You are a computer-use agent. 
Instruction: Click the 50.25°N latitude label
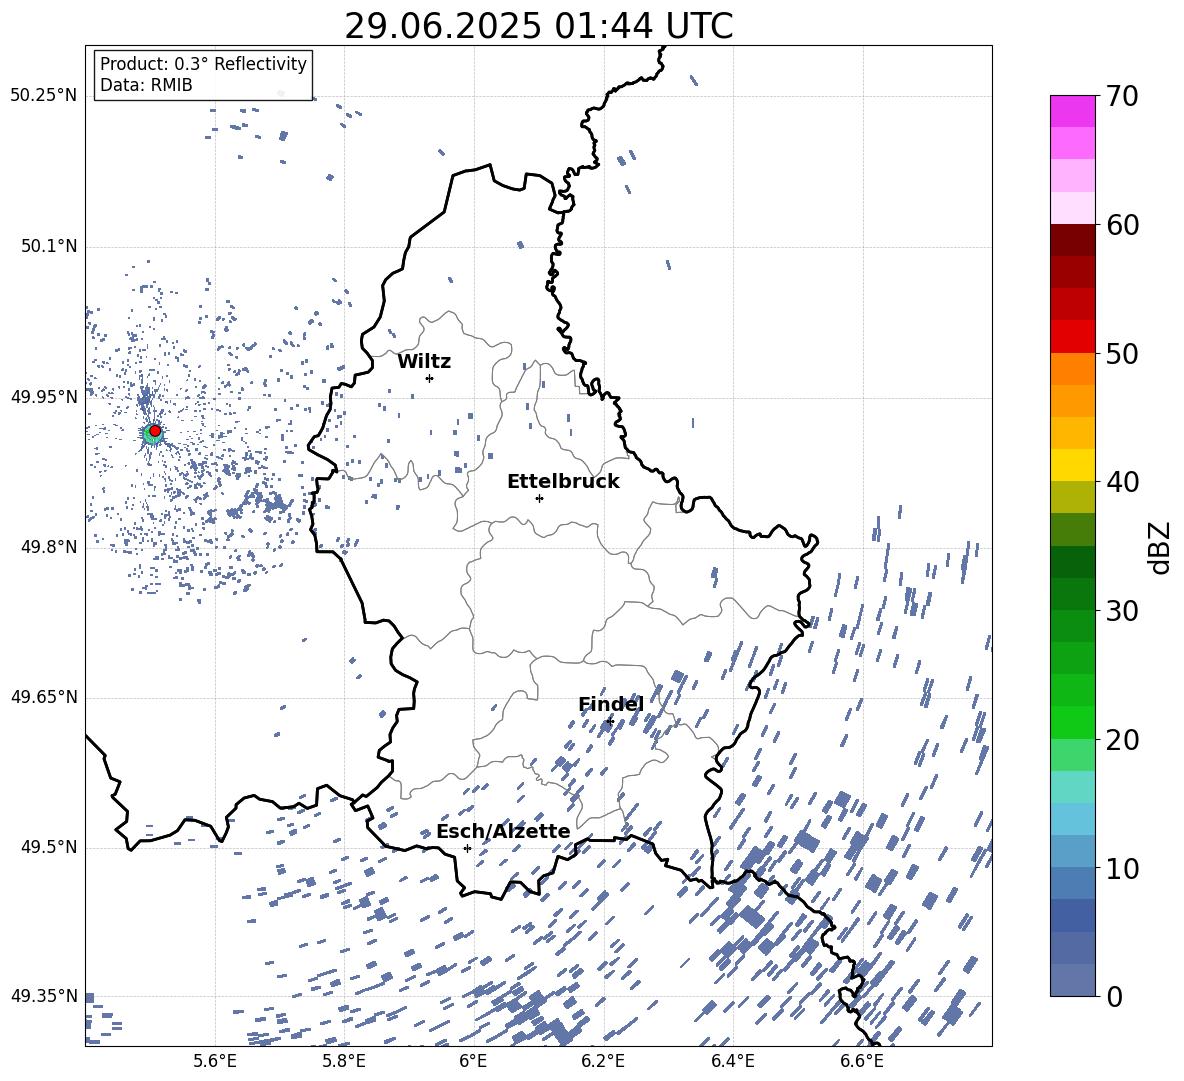coord(44,96)
